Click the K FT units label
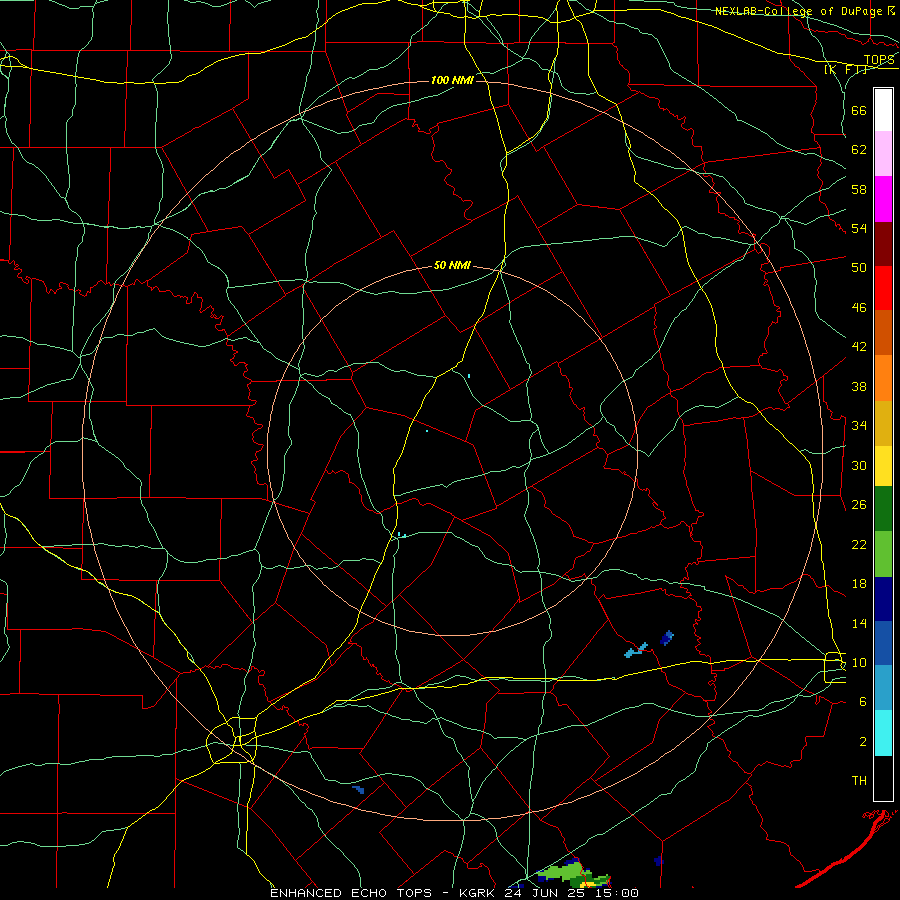Image resolution: width=900 pixels, height=900 pixels. (846, 70)
